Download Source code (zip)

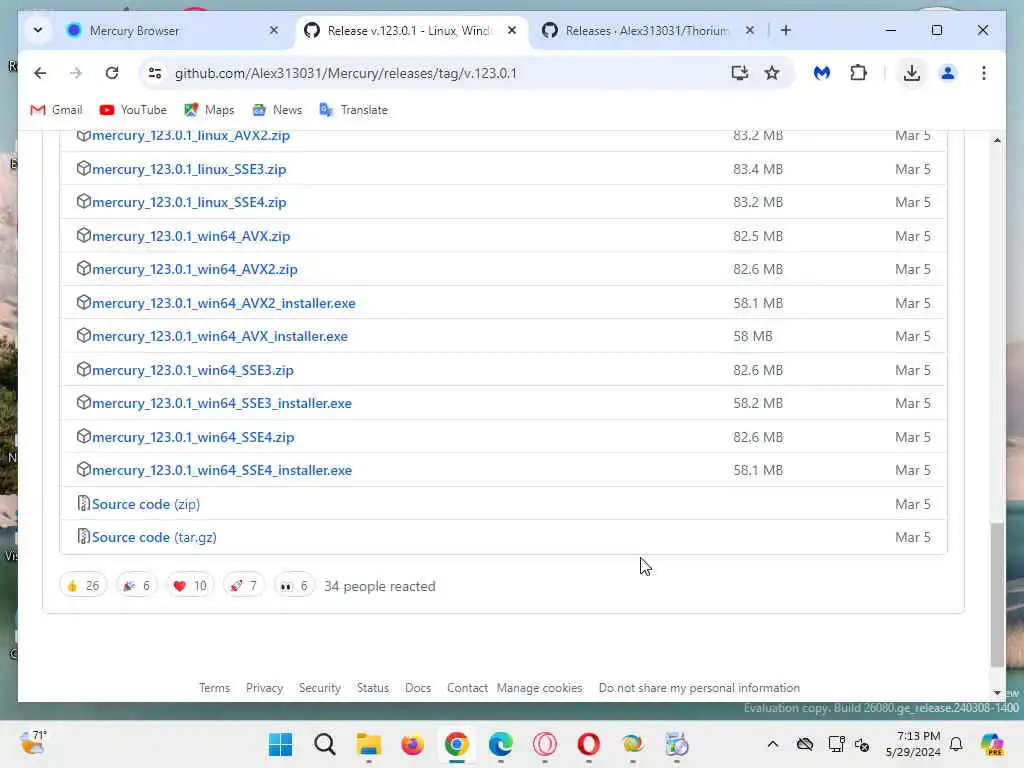click(146, 504)
